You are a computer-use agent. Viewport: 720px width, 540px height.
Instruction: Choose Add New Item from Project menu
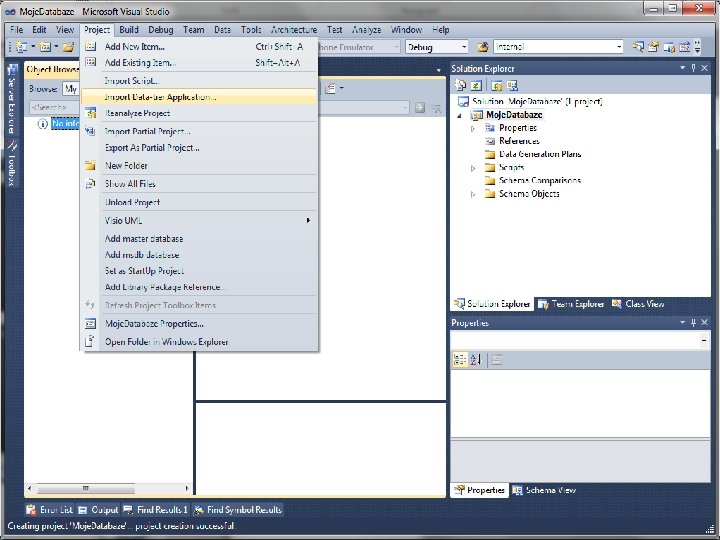pyautogui.click(x=199, y=46)
